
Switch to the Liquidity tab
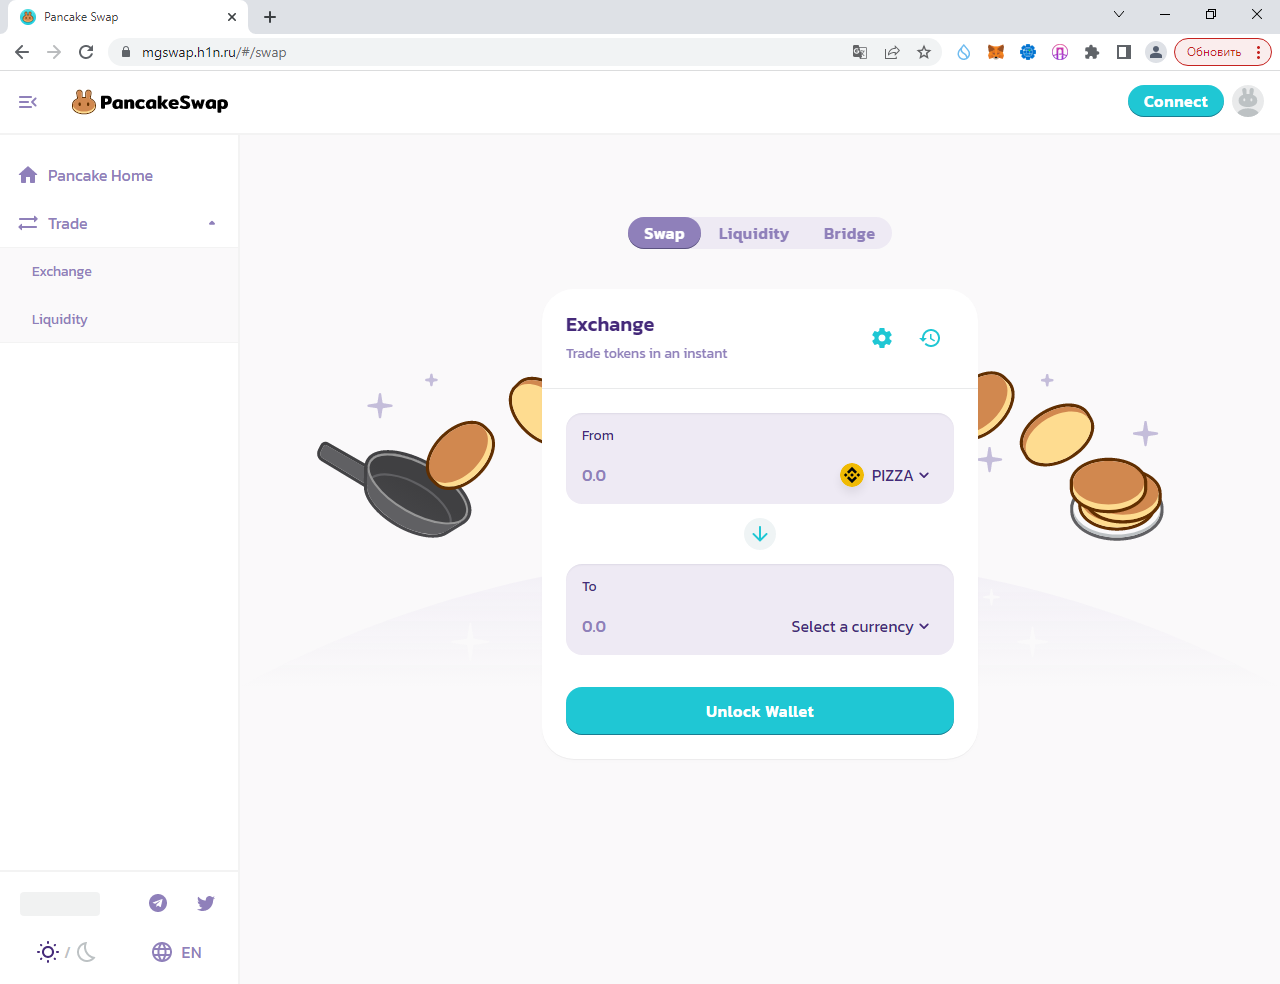(754, 233)
